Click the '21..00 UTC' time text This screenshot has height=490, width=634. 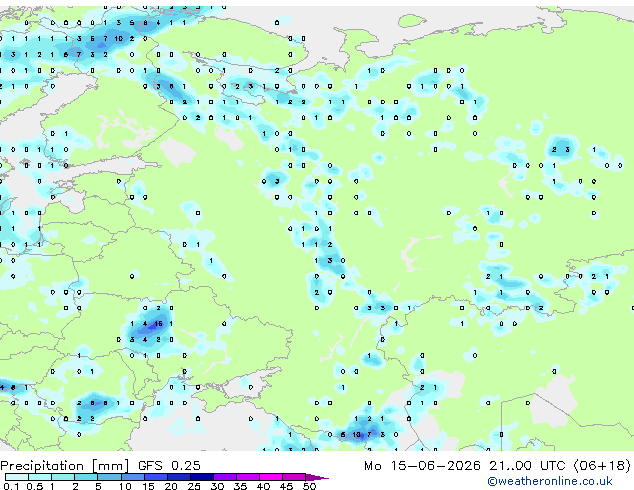click(x=527, y=466)
